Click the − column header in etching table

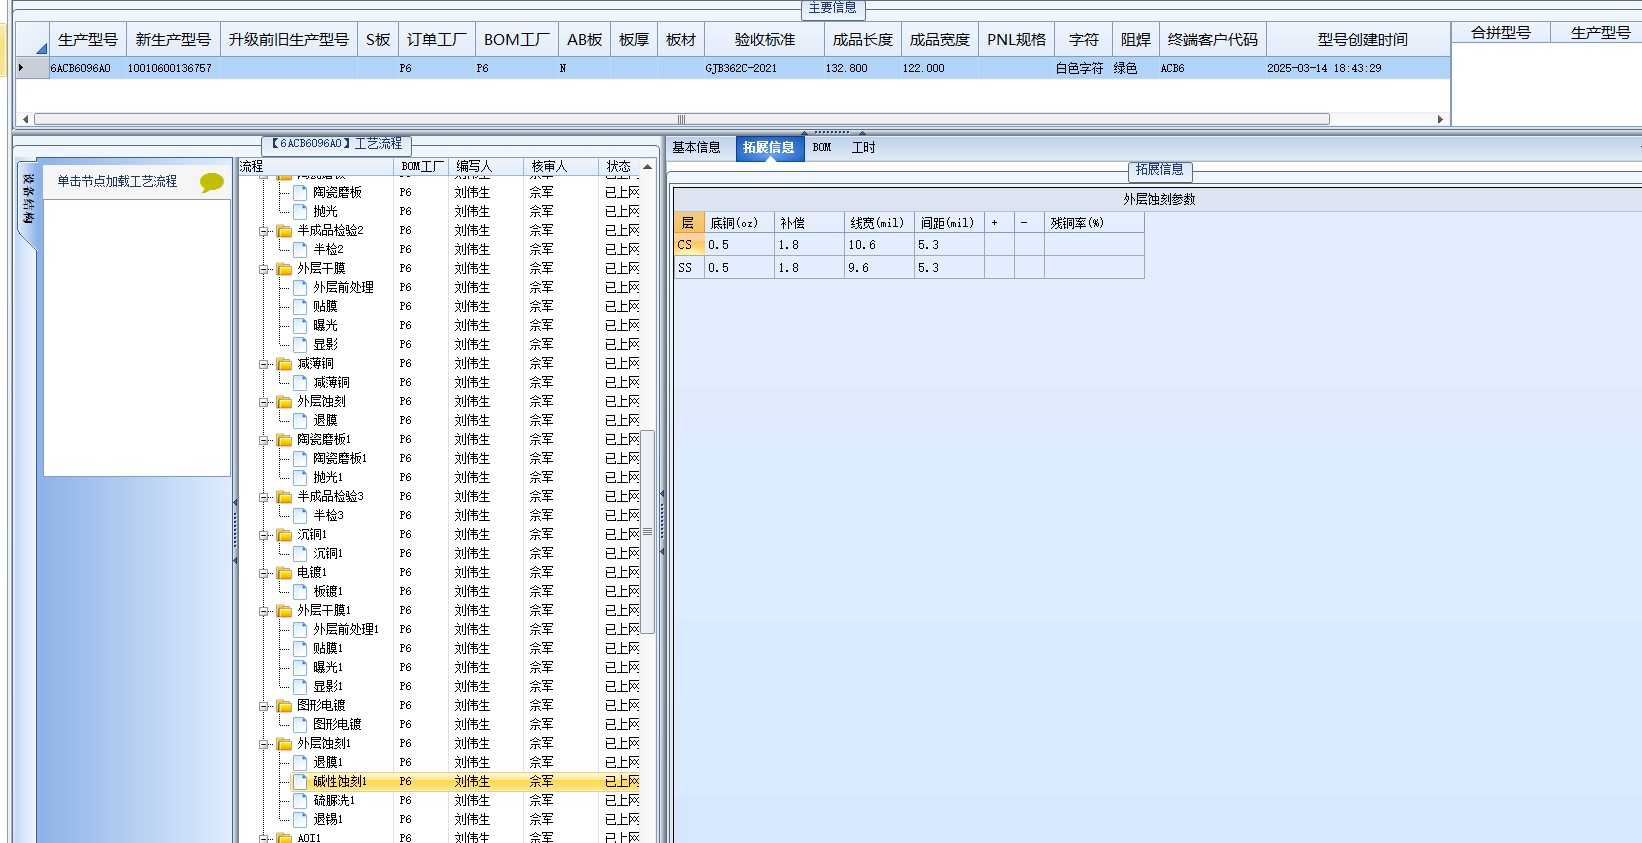tap(1029, 223)
